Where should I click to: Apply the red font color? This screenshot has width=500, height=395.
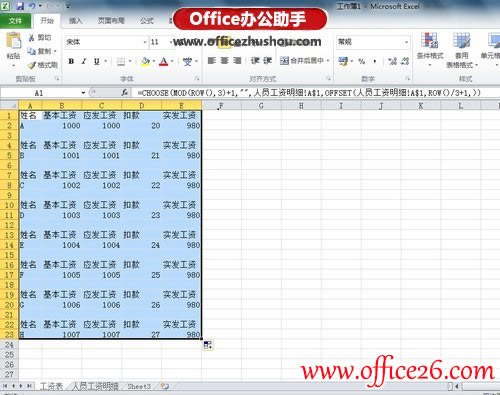tap(164, 61)
